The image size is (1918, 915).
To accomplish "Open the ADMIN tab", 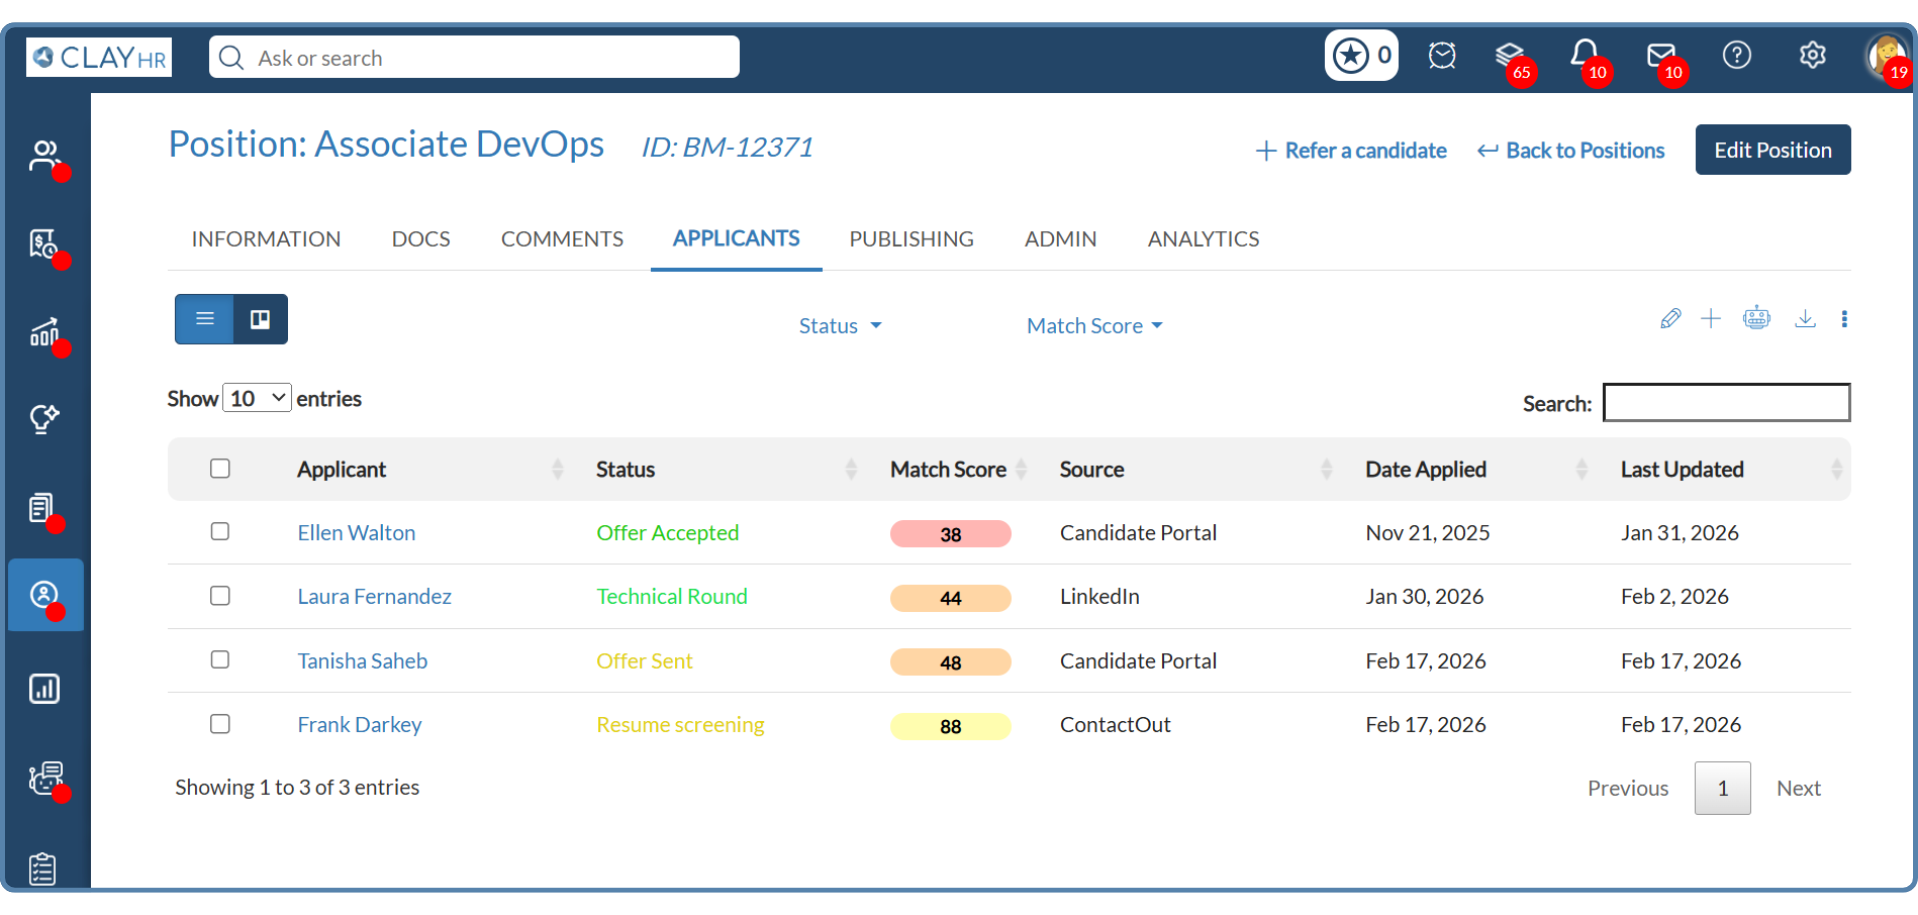I will tap(1060, 239).
